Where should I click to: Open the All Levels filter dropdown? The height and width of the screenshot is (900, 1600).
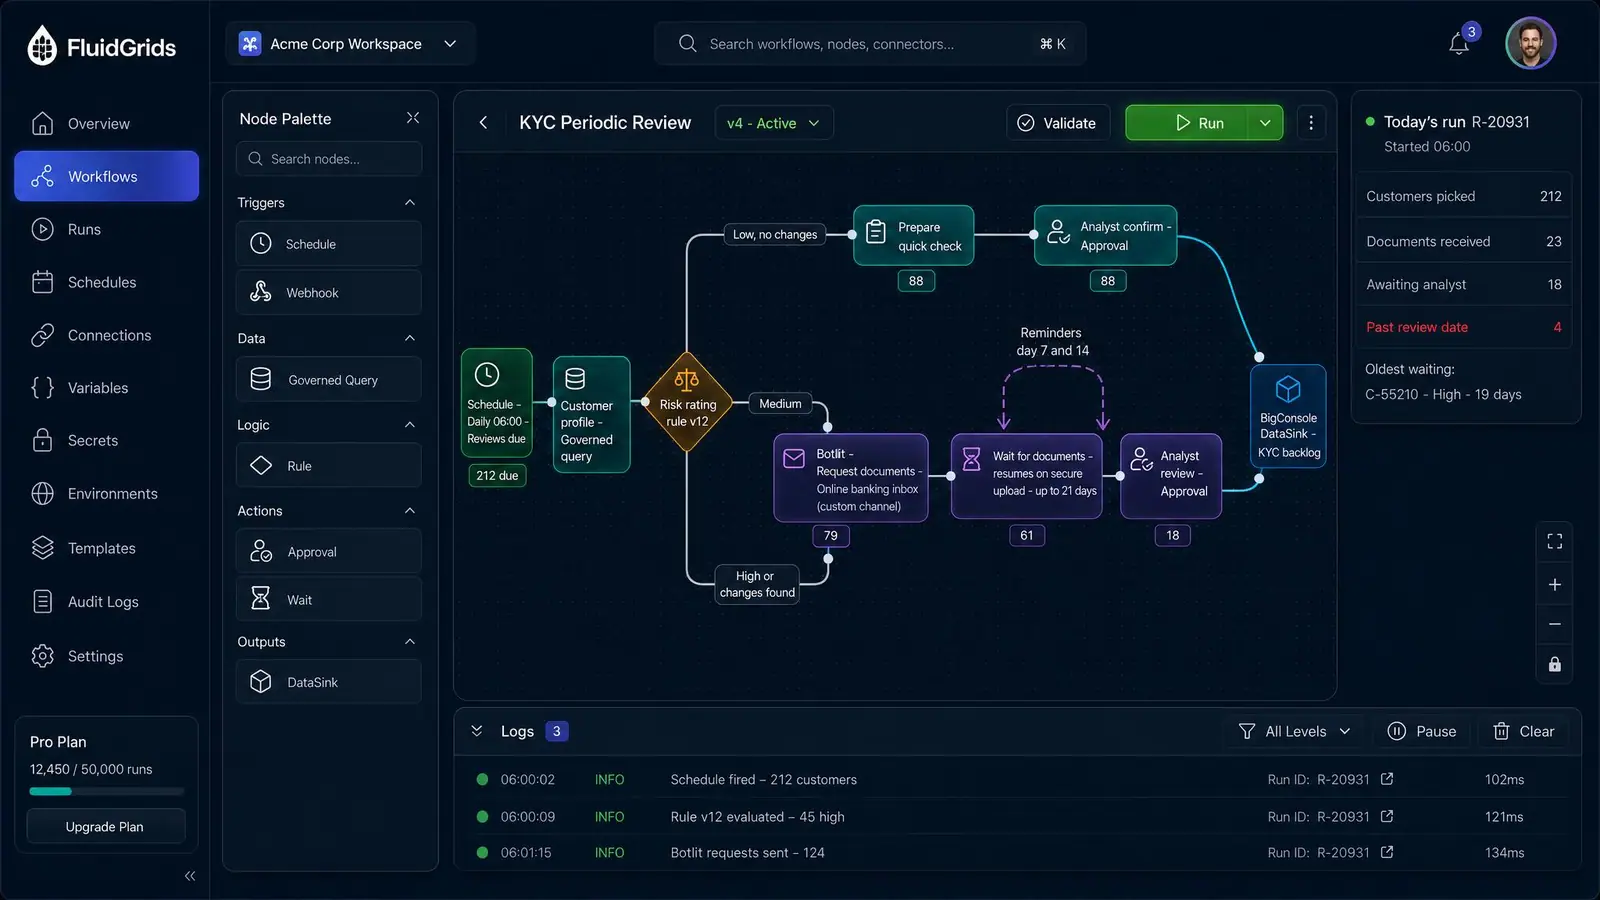[x=1295, y=731]
